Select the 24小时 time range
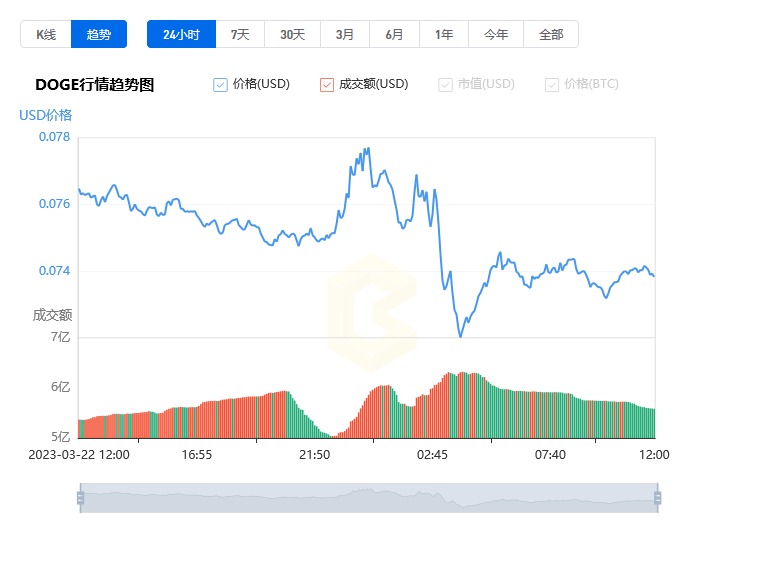 [x=181, y=34]
